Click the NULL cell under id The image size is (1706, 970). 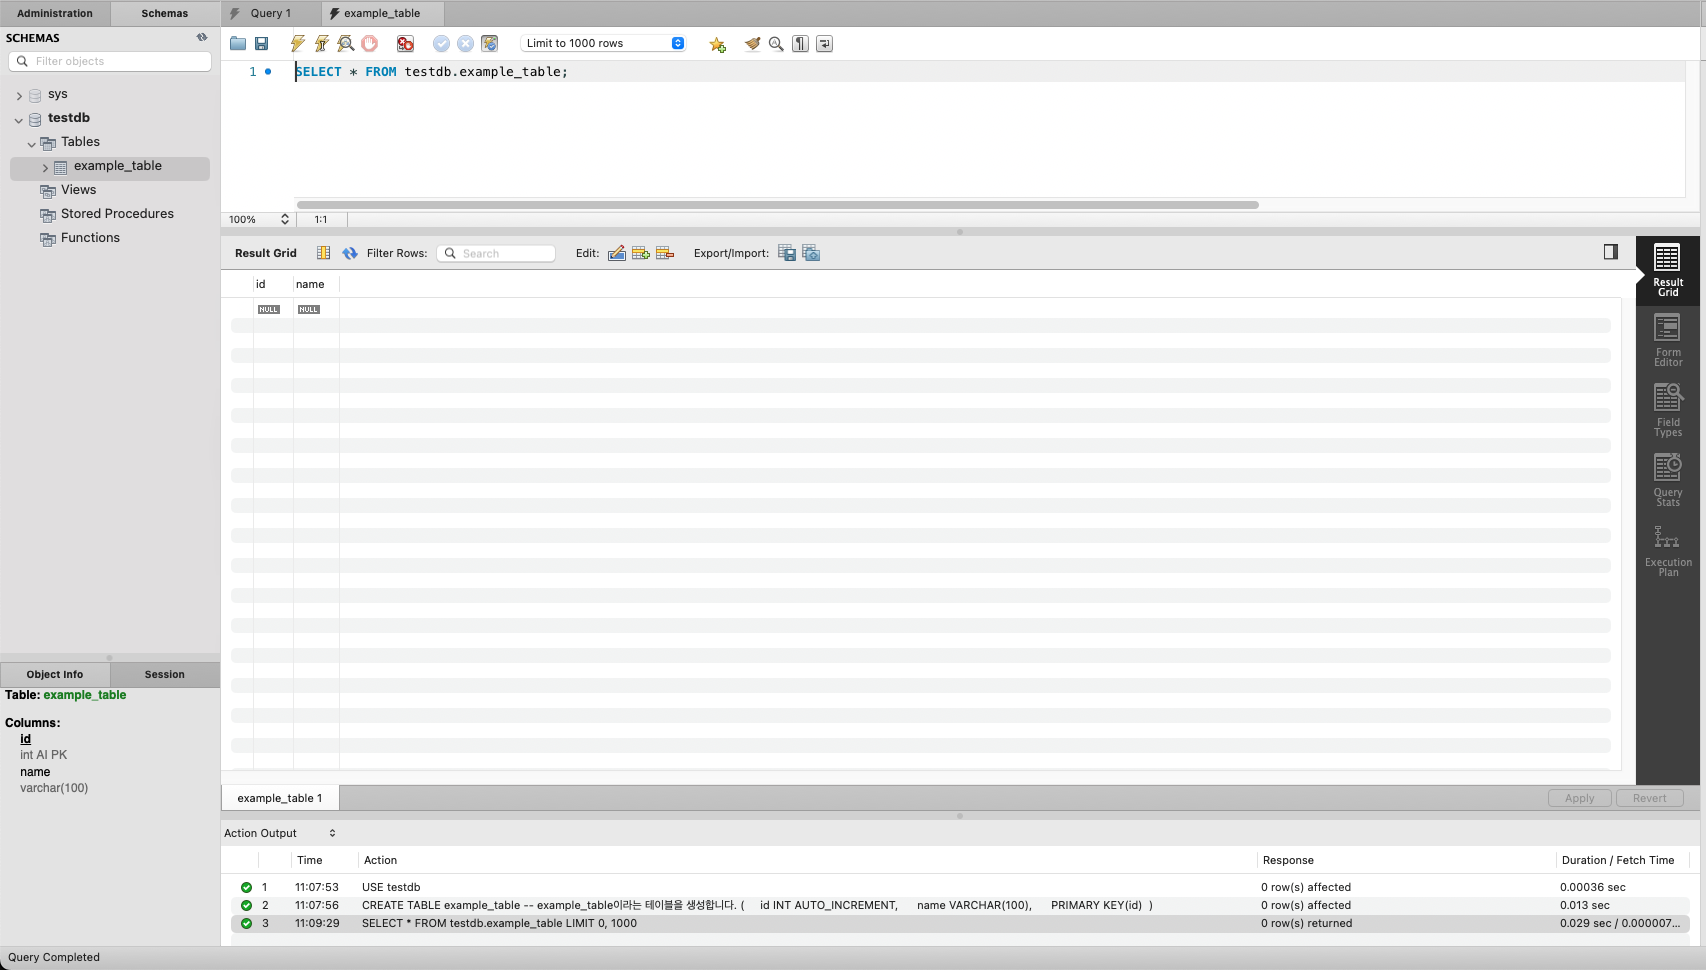(269, 310)
